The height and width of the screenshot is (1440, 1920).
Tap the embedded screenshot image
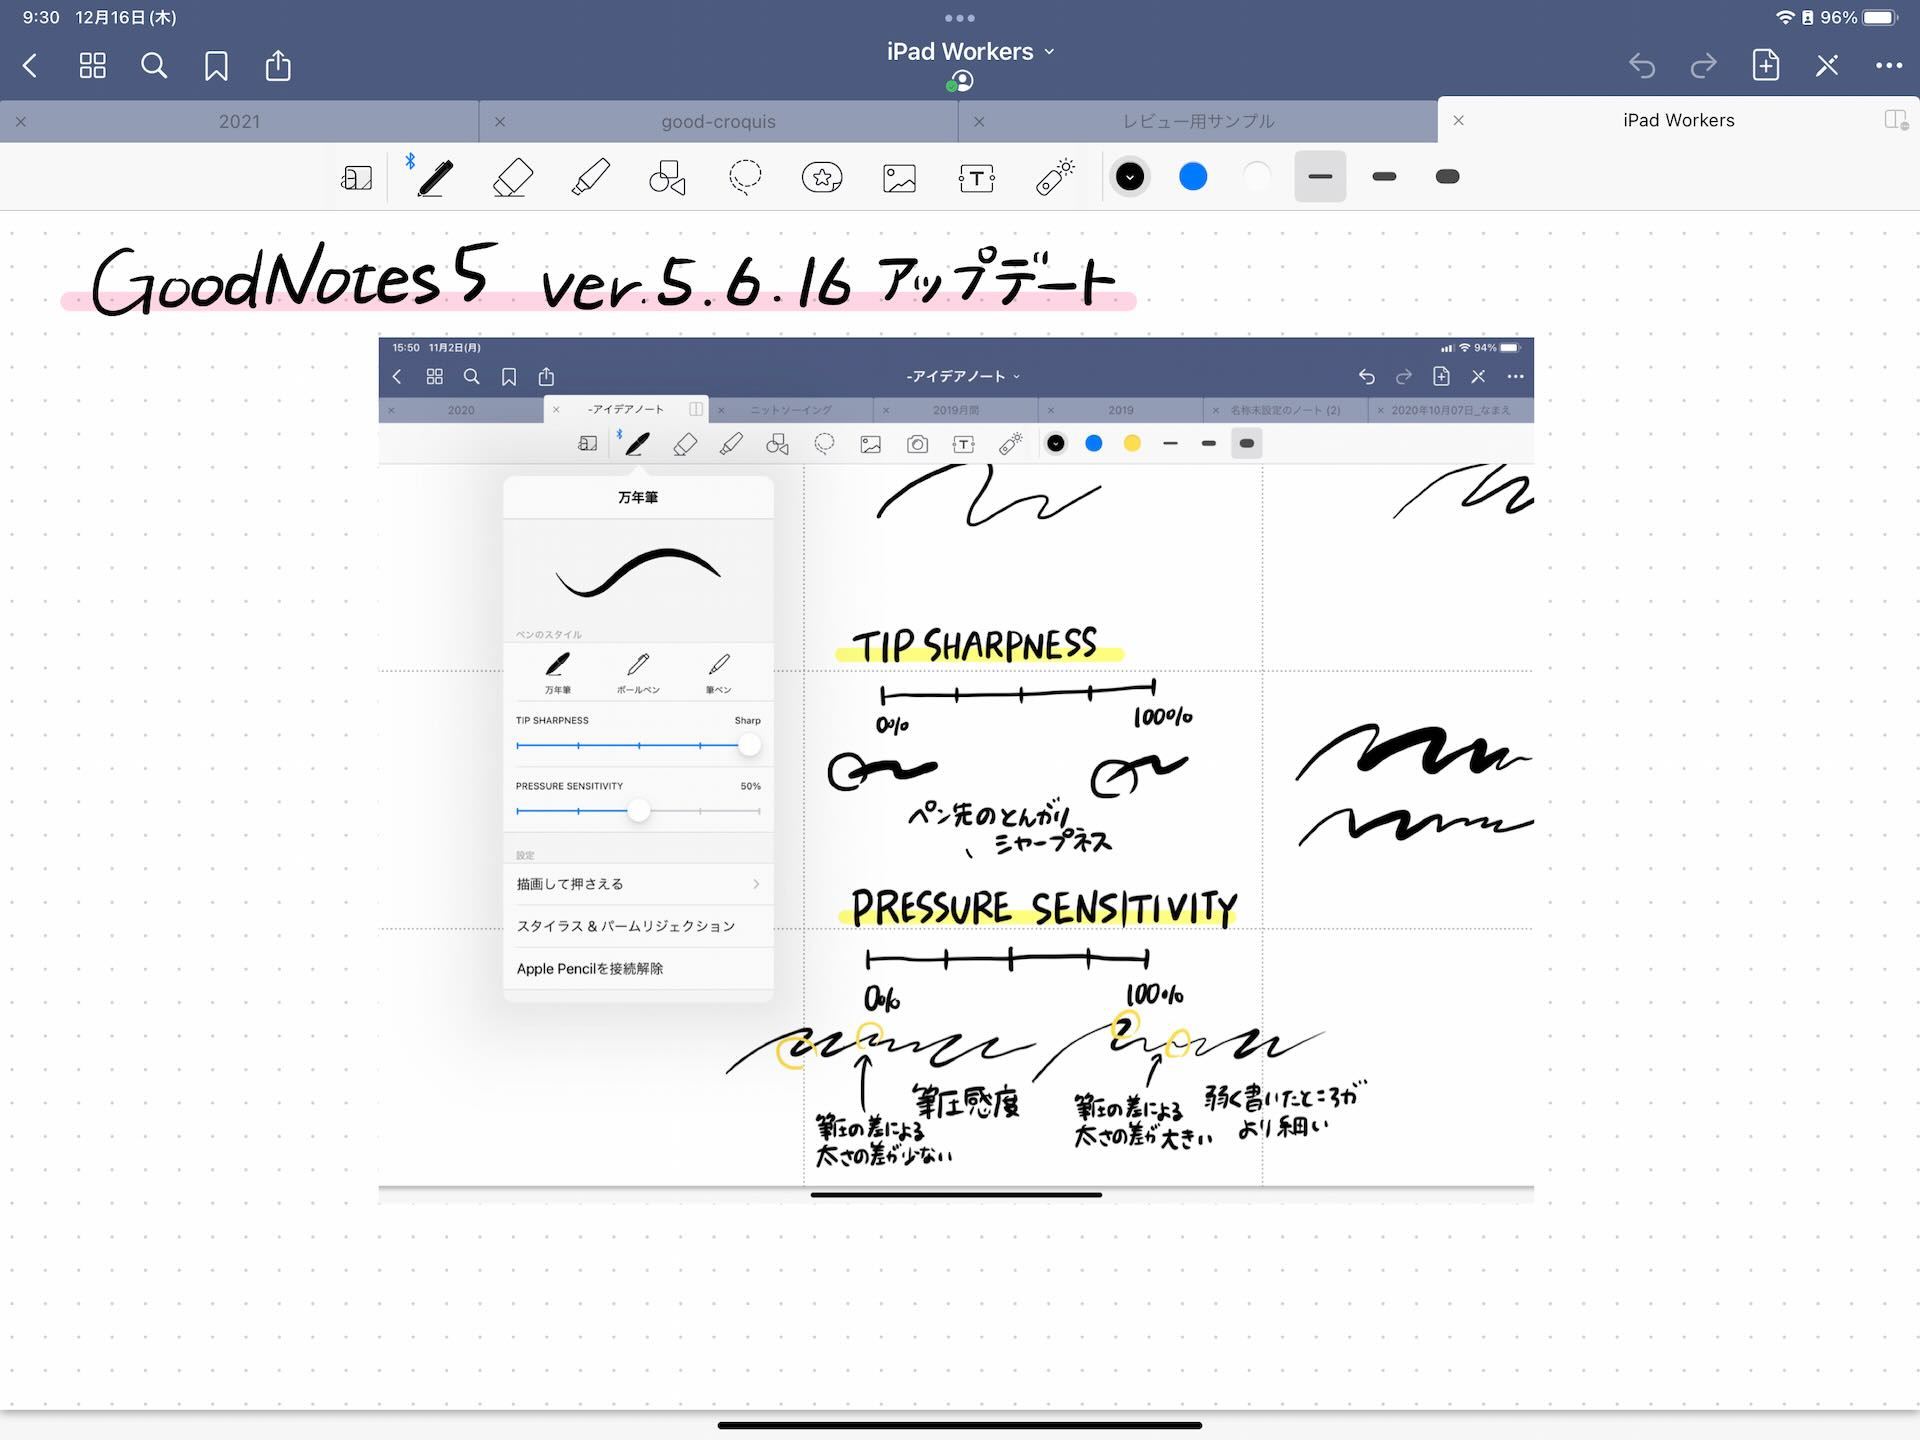click(x=956, y=770)
